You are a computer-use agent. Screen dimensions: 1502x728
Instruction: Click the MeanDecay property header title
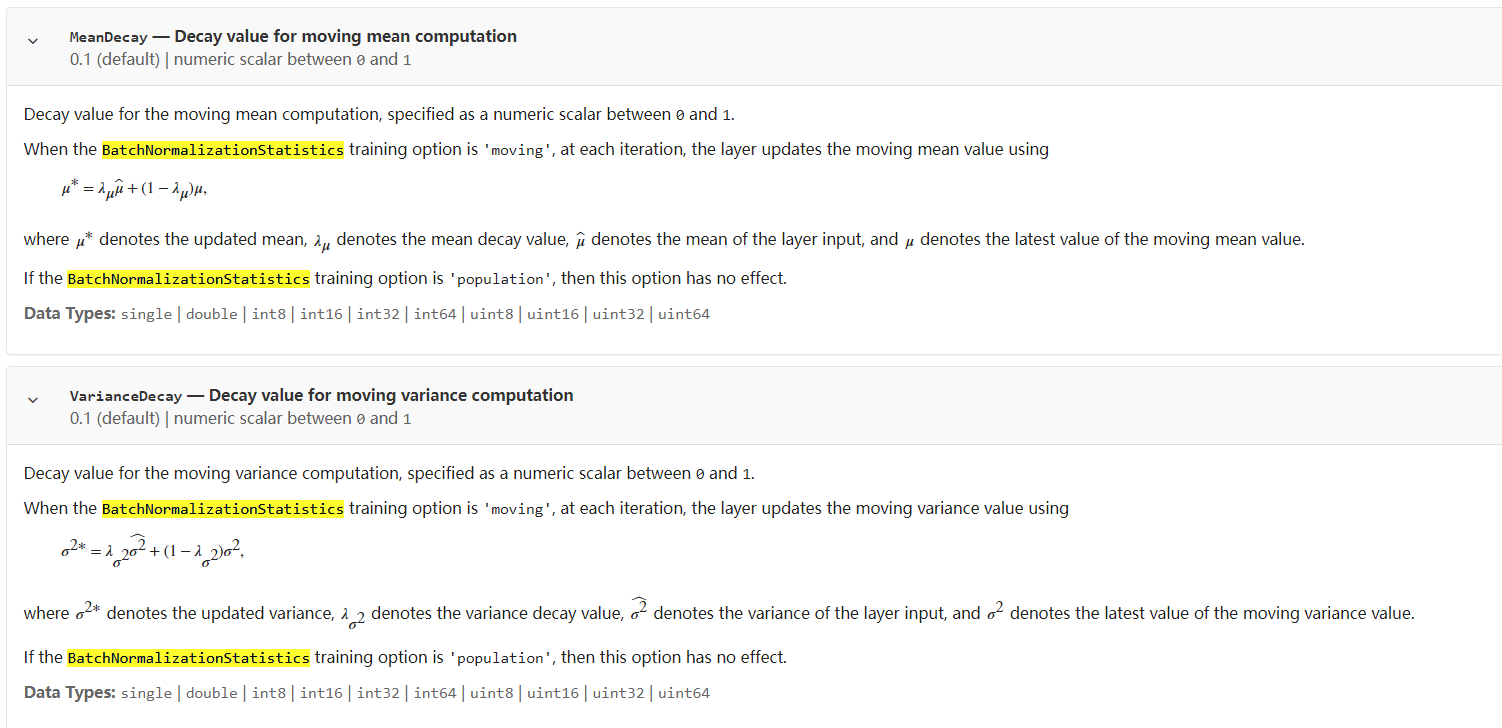pos(293,37)
